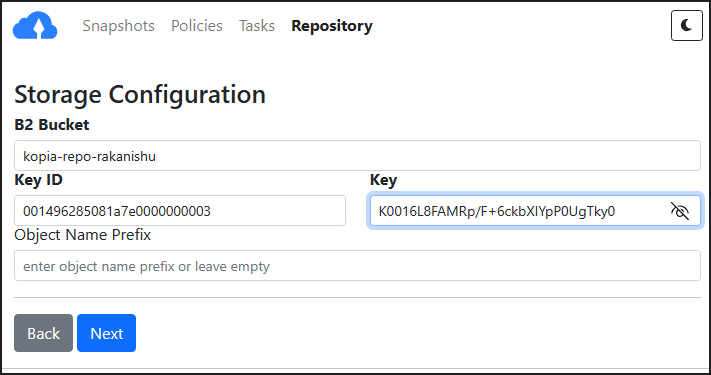711x375 pixels.
Task: Show or hide the Key with the eye icon
Action: 679,211
